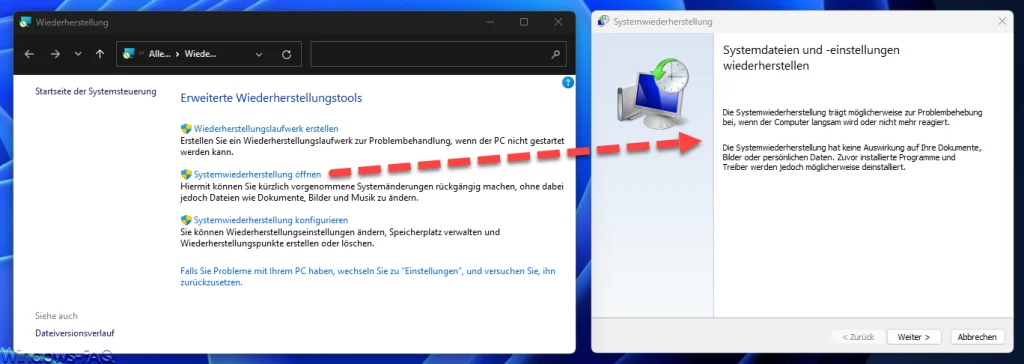Click 'Weiter >' in Systemwiederherstellung dialog

tap(914, 337)
